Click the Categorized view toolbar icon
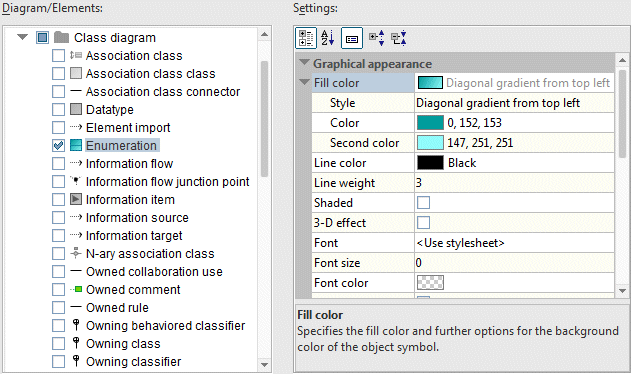631x374 pixels. [x=306, y=38]
